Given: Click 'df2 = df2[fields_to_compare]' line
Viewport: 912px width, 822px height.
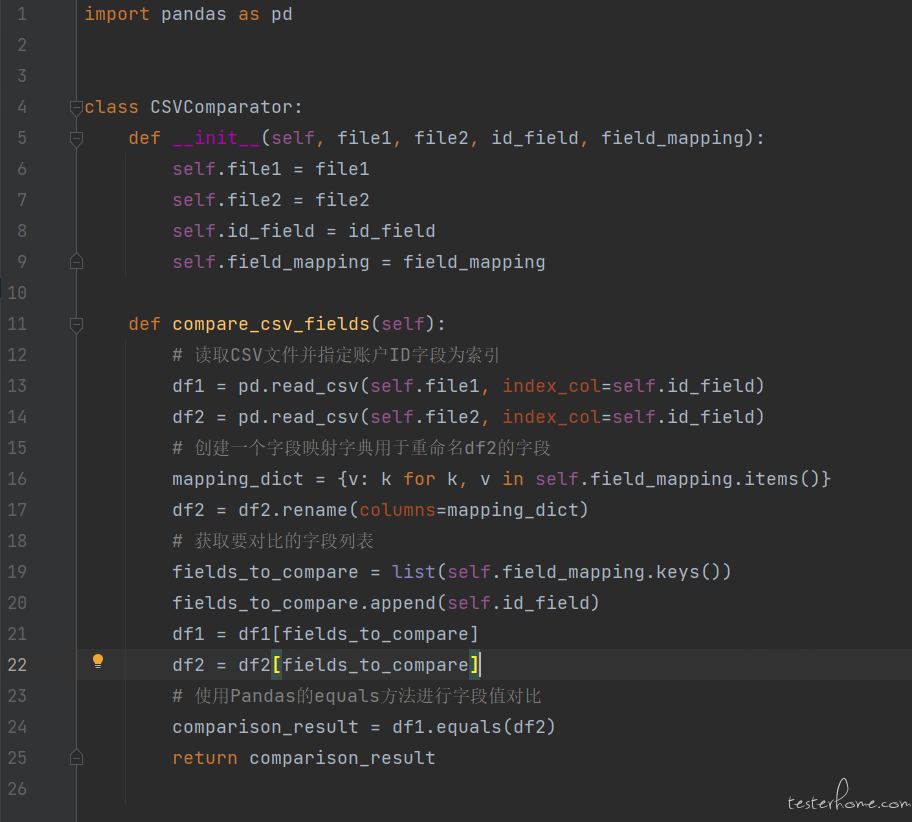Looking at the screenshot, I should tap(325, 665).
